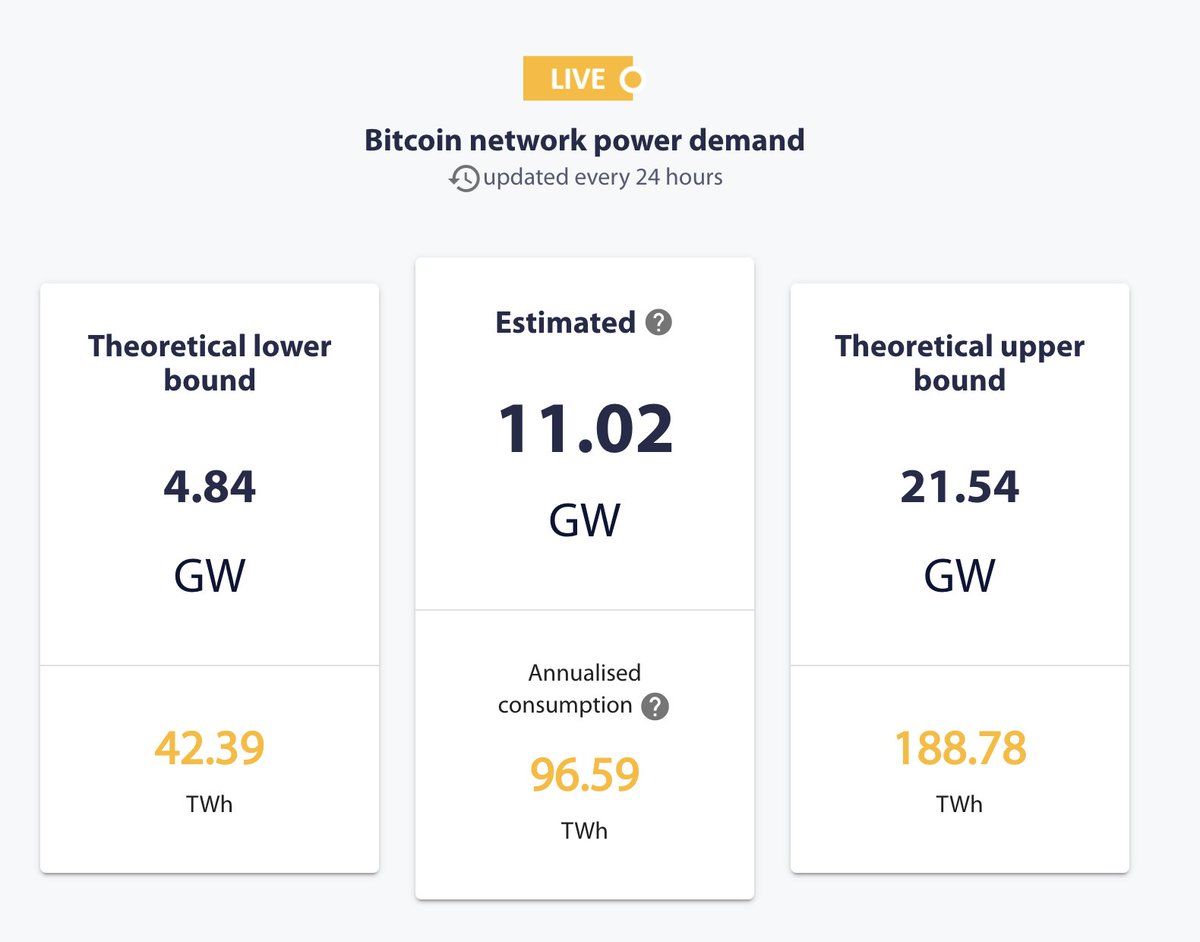Click the TWh unit under 96.59
1200x942 pixels.
[585, 831]
